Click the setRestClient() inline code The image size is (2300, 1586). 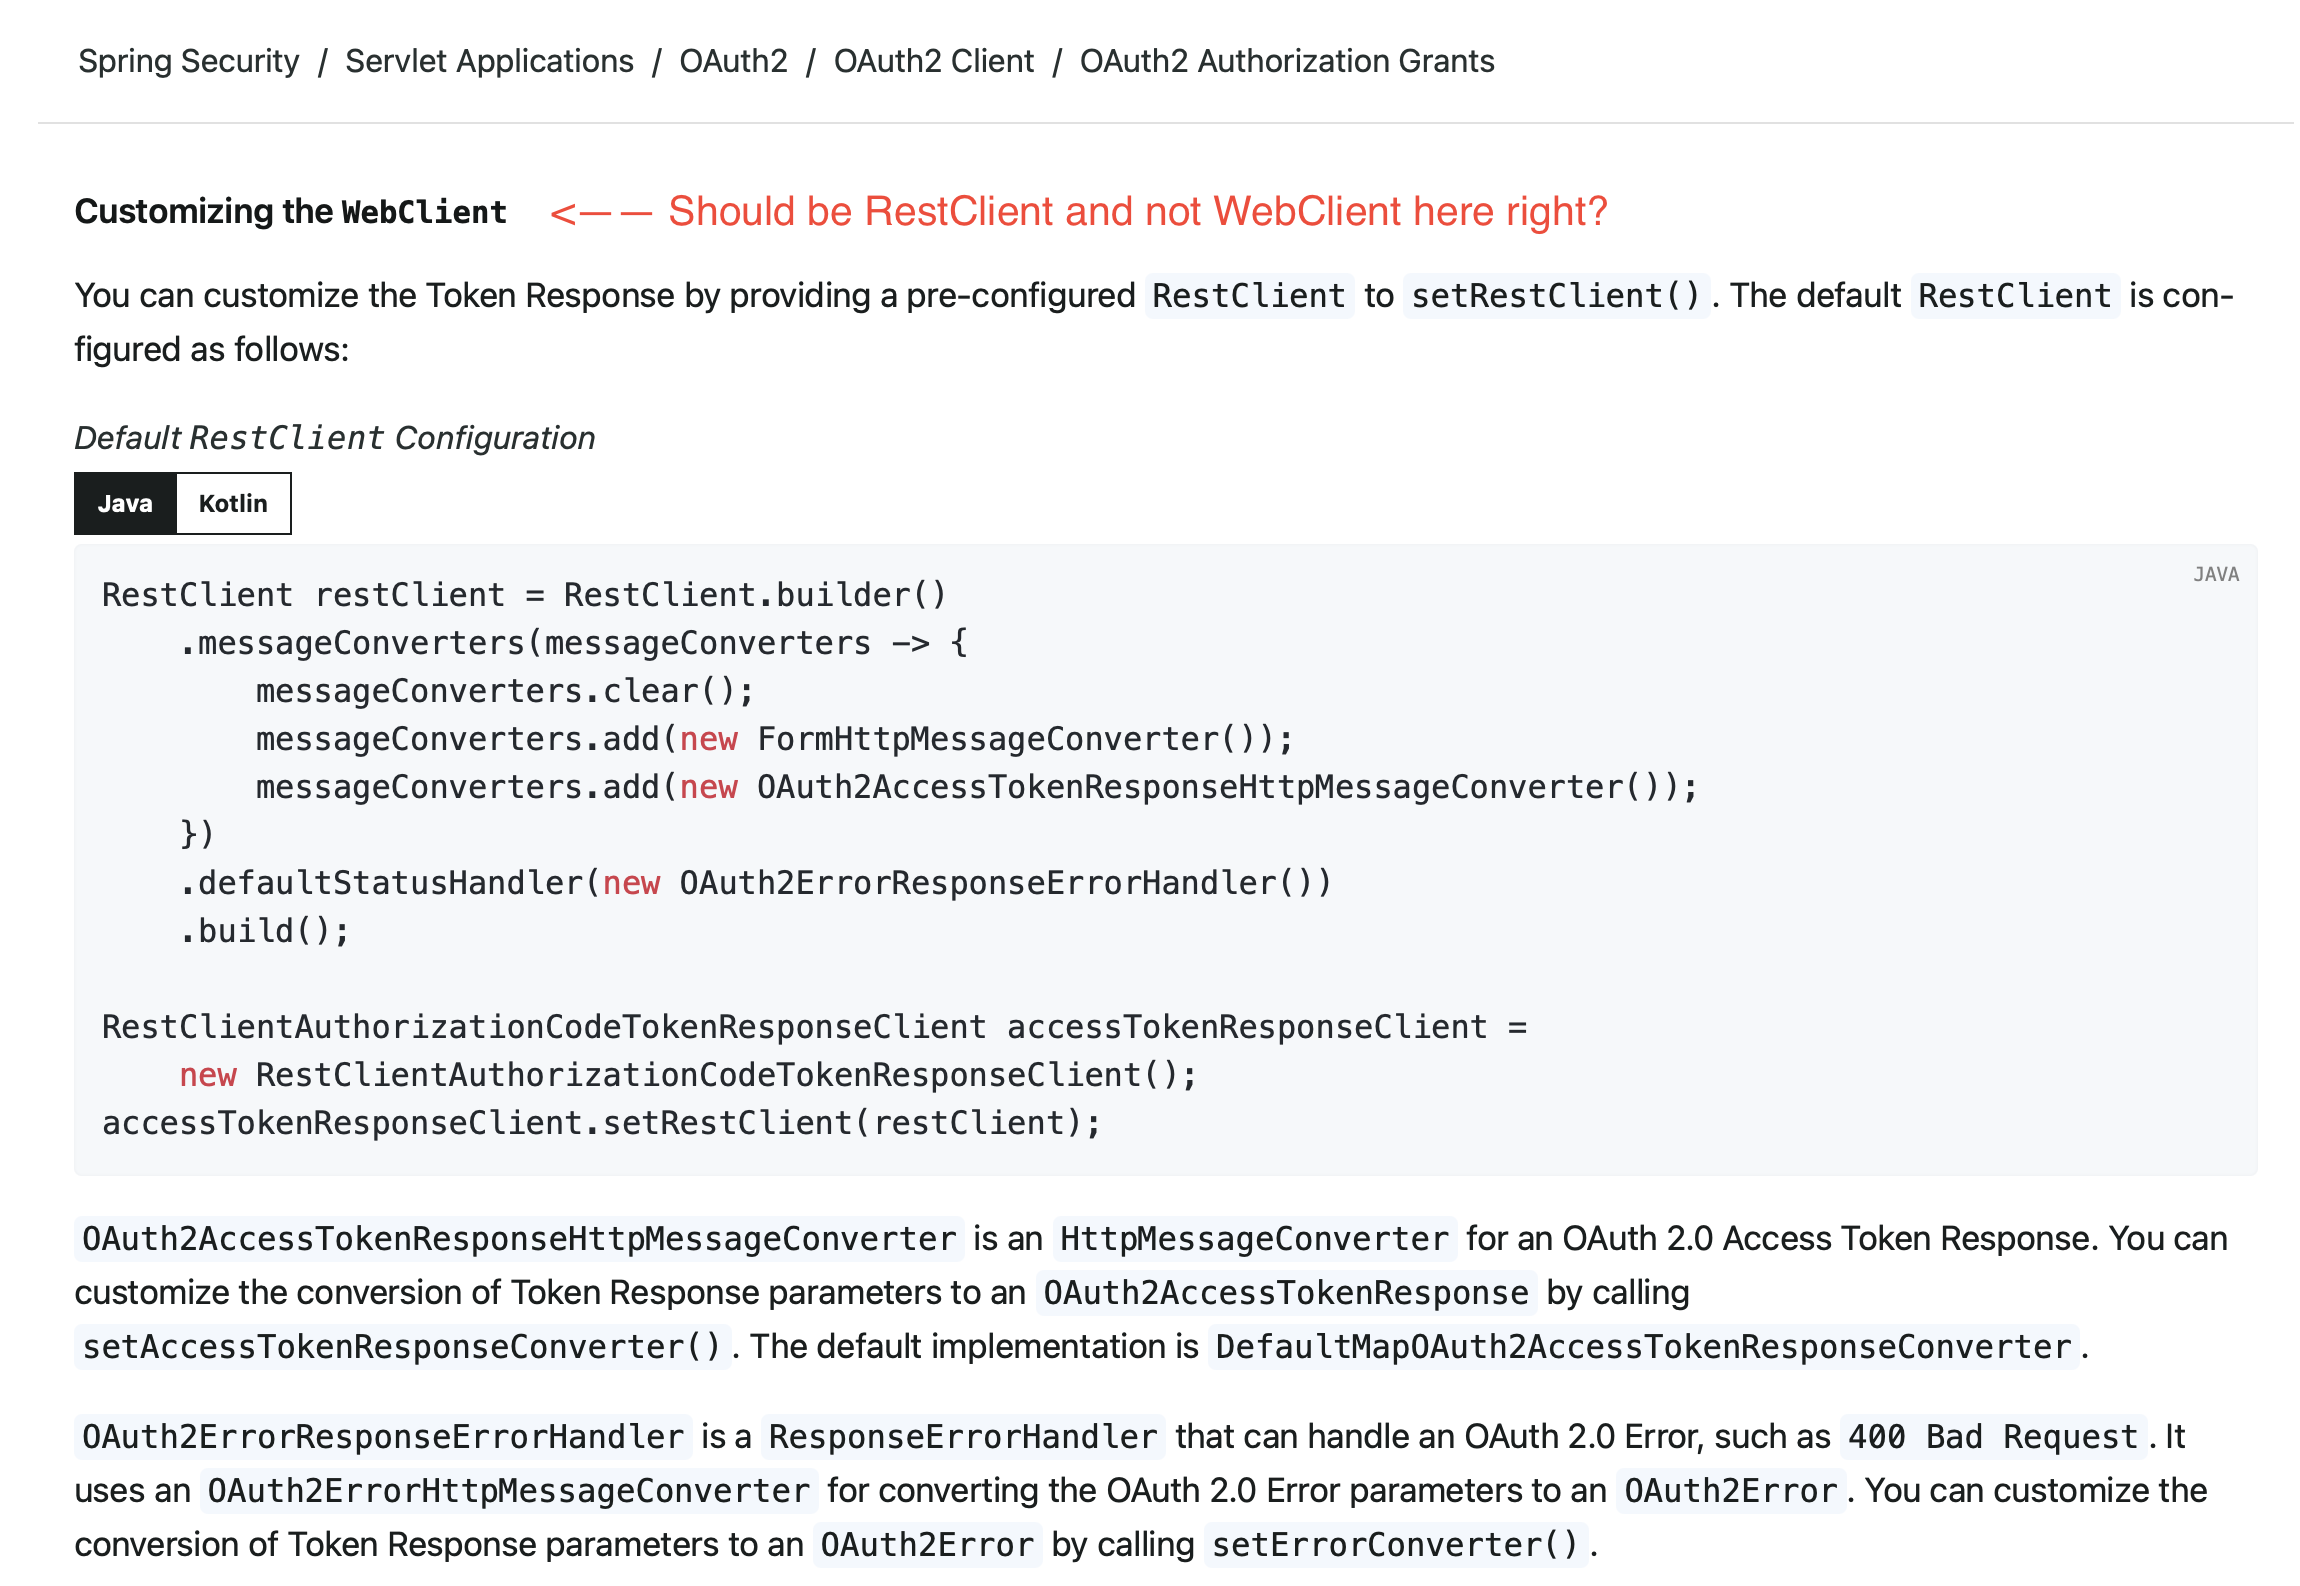pos(1555,296)
